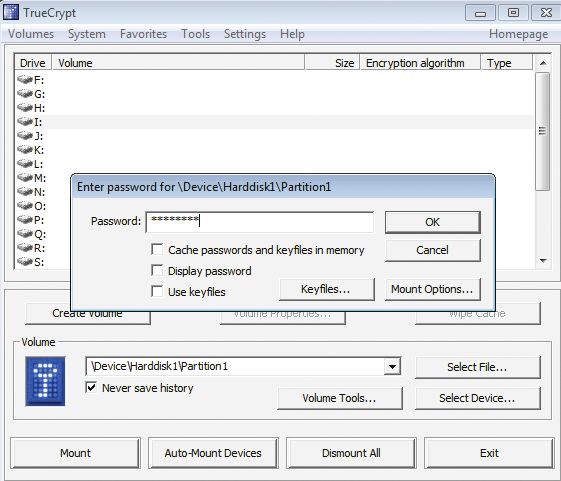Select drive M: icon in list

pyautogui.click(x=25, y=178)
